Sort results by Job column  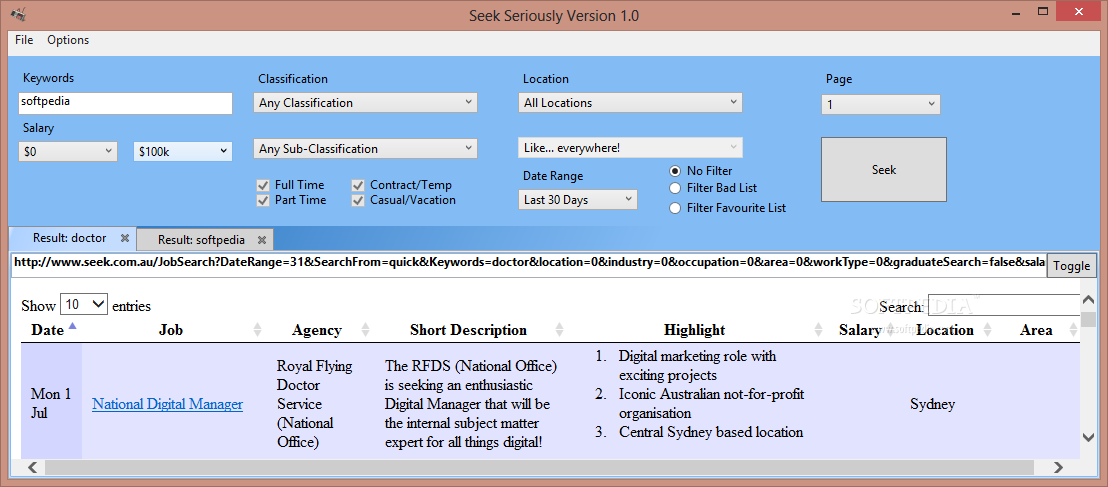click(257, 330)
